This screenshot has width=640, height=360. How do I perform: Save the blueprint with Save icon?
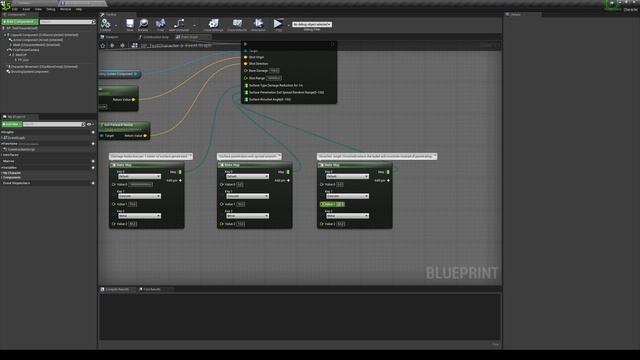coord(129,24)
